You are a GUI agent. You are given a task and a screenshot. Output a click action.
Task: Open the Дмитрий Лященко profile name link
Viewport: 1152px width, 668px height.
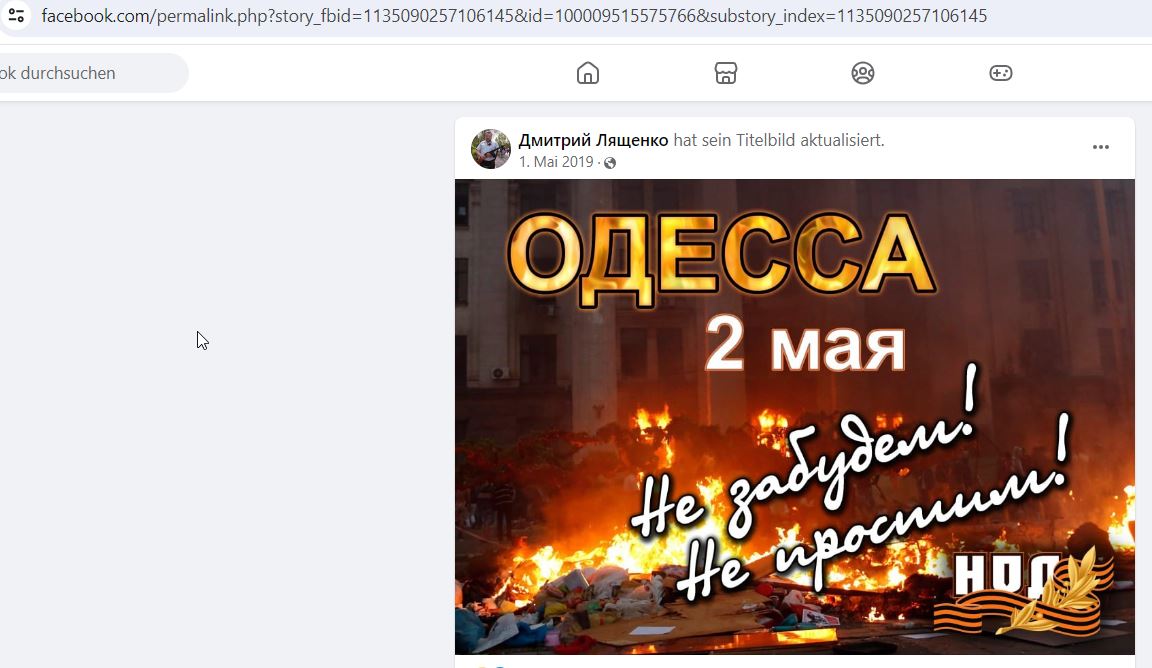click(x=593, y=140)
